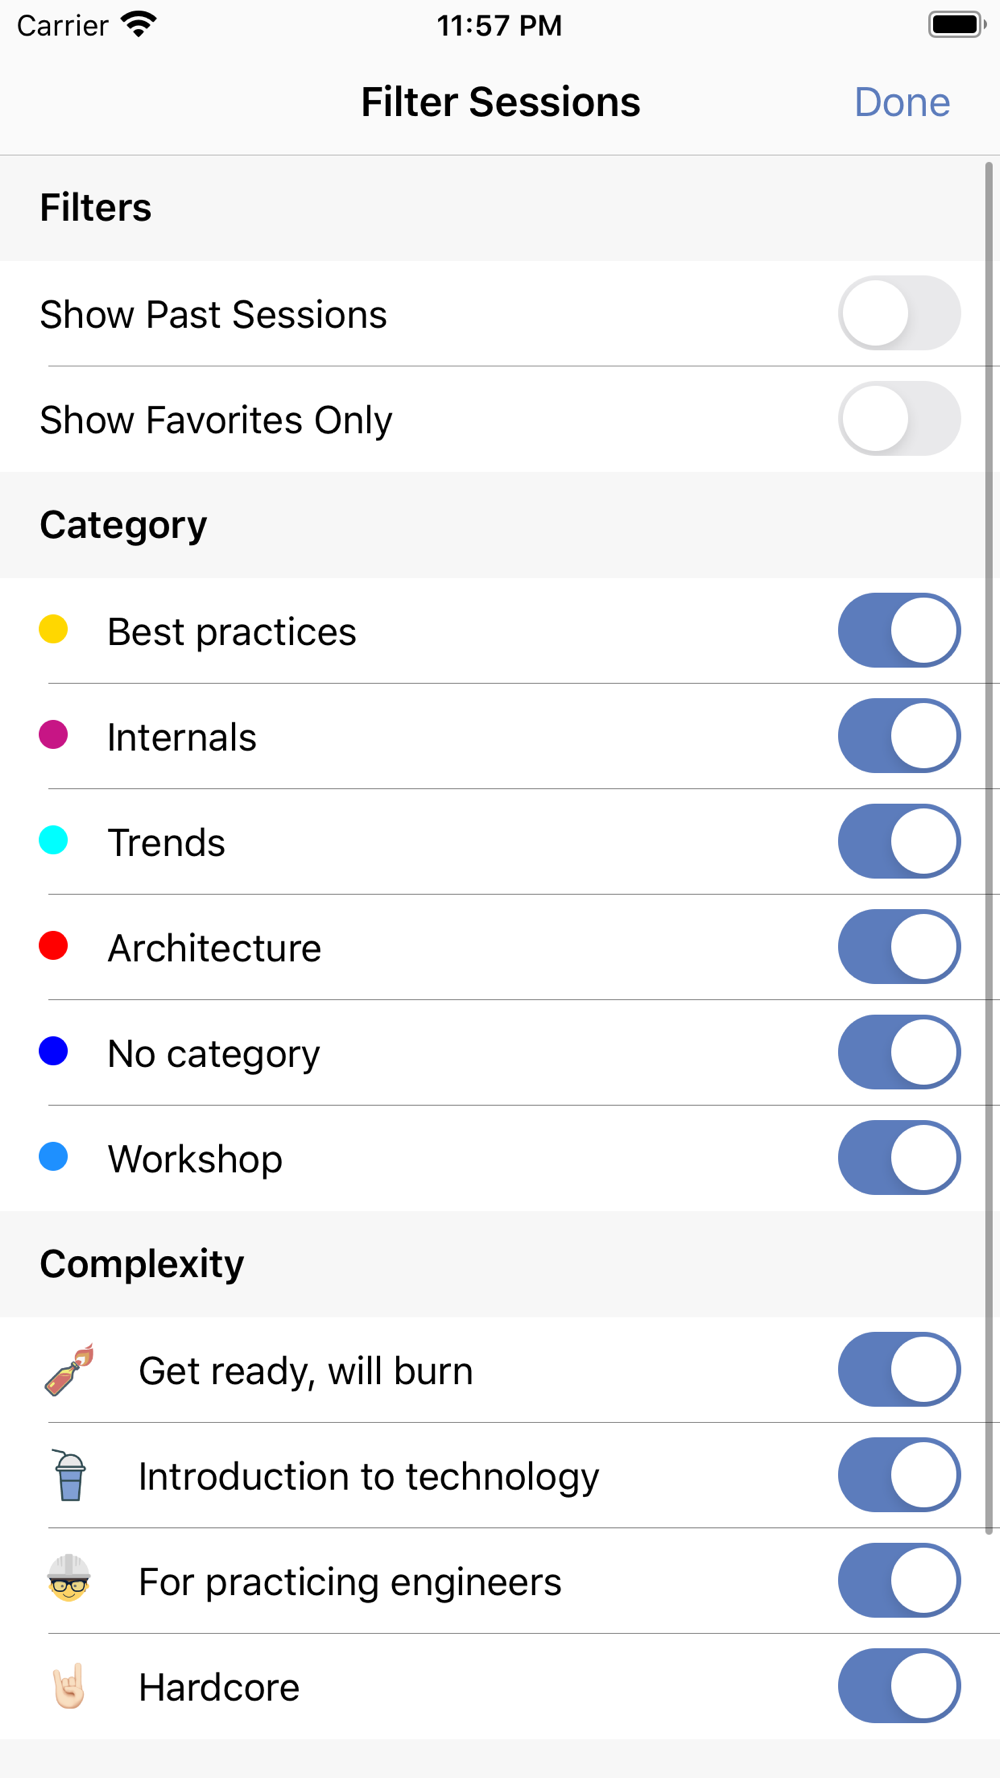Toggle off the Workshop category switch

pyautogui.click(x=899, y=1158)
